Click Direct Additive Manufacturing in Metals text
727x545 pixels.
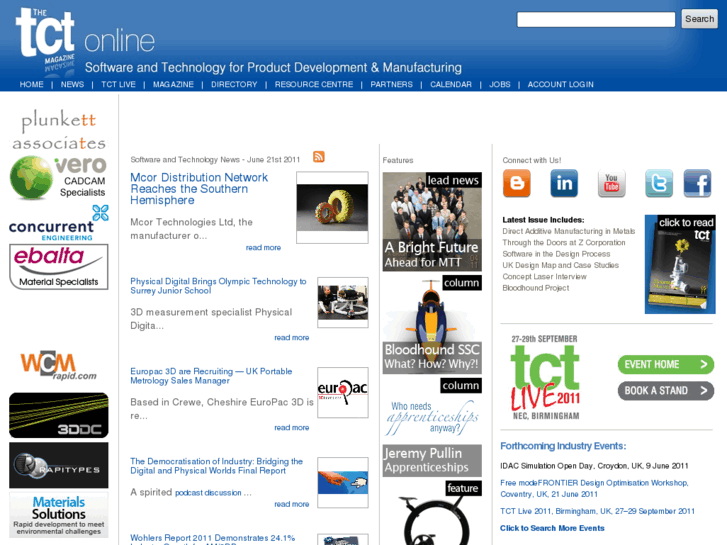pyautogui.click(x=568, y=231)
